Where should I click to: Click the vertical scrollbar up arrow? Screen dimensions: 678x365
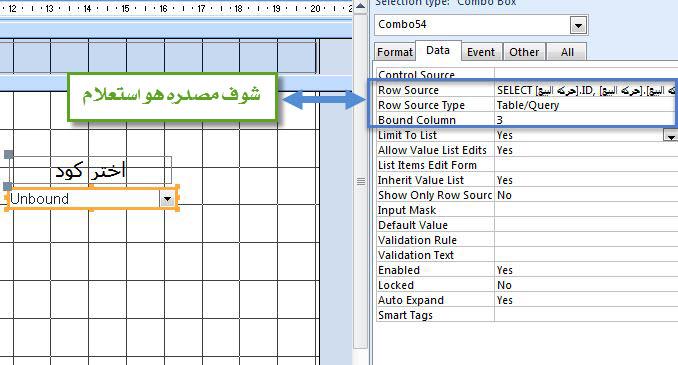coord(360,6)
